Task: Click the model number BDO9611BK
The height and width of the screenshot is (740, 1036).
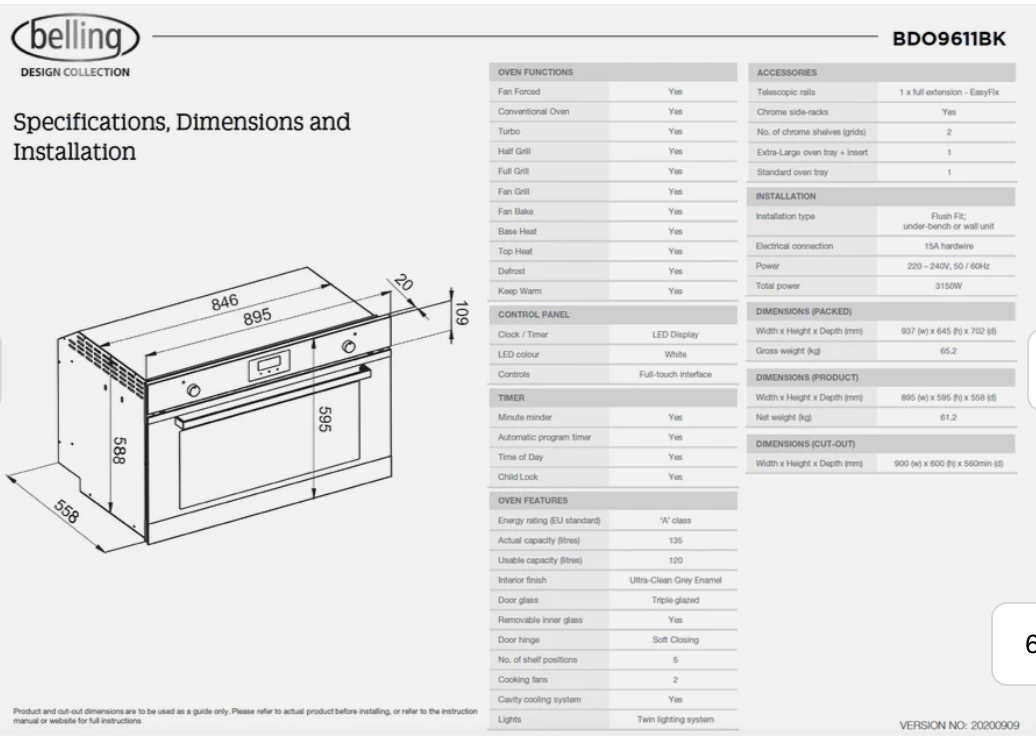Action: (949, 39)
